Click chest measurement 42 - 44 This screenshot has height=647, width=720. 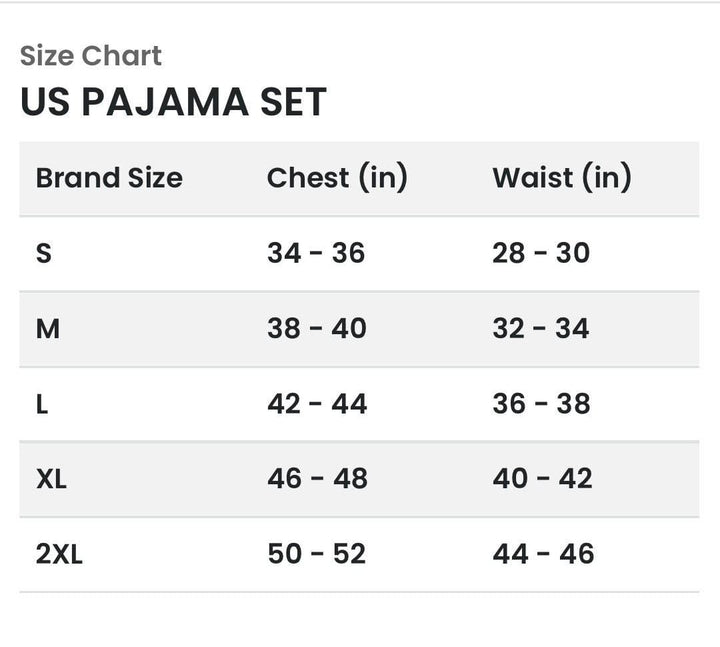316,404
